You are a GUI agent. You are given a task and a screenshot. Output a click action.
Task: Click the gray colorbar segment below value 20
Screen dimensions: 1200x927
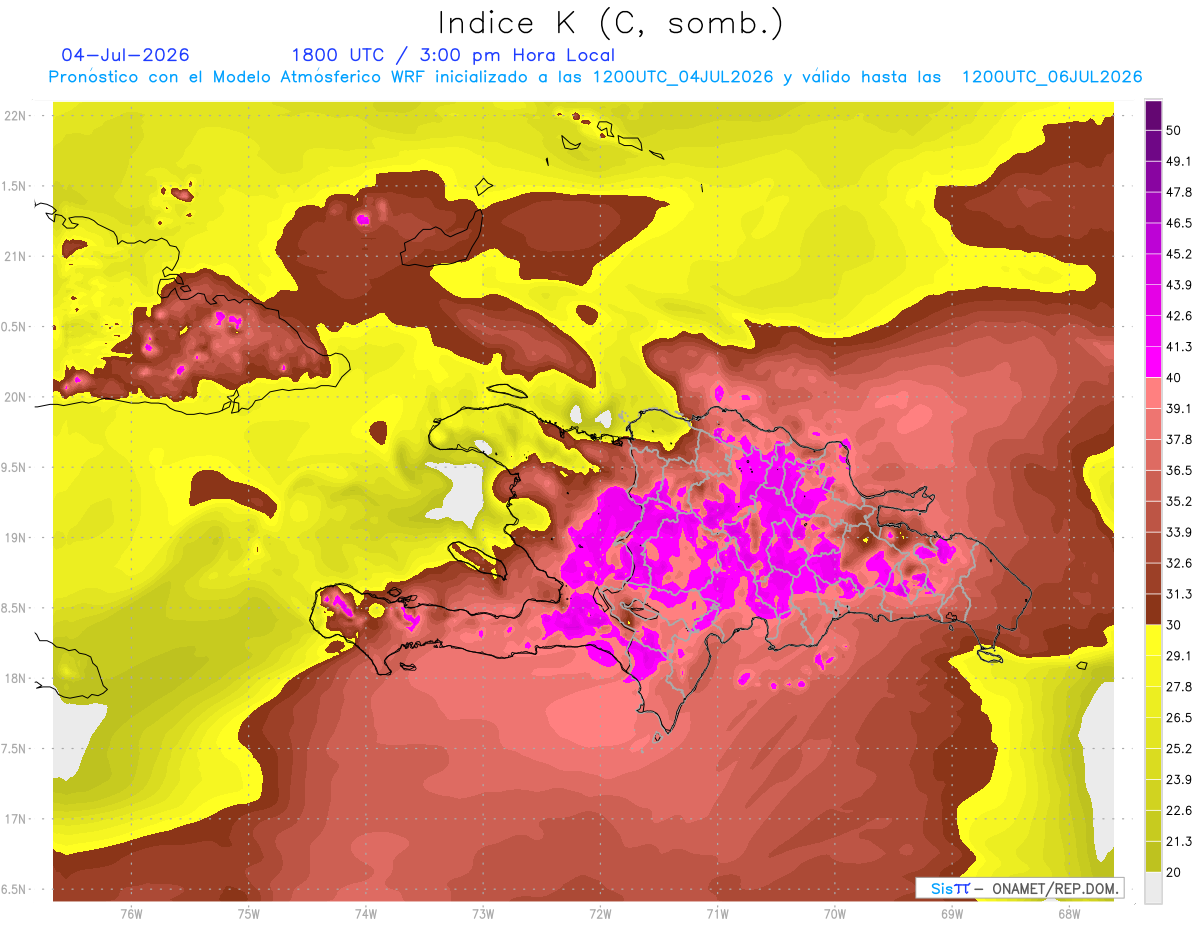pyautogui.click(x=1153, y=888)
